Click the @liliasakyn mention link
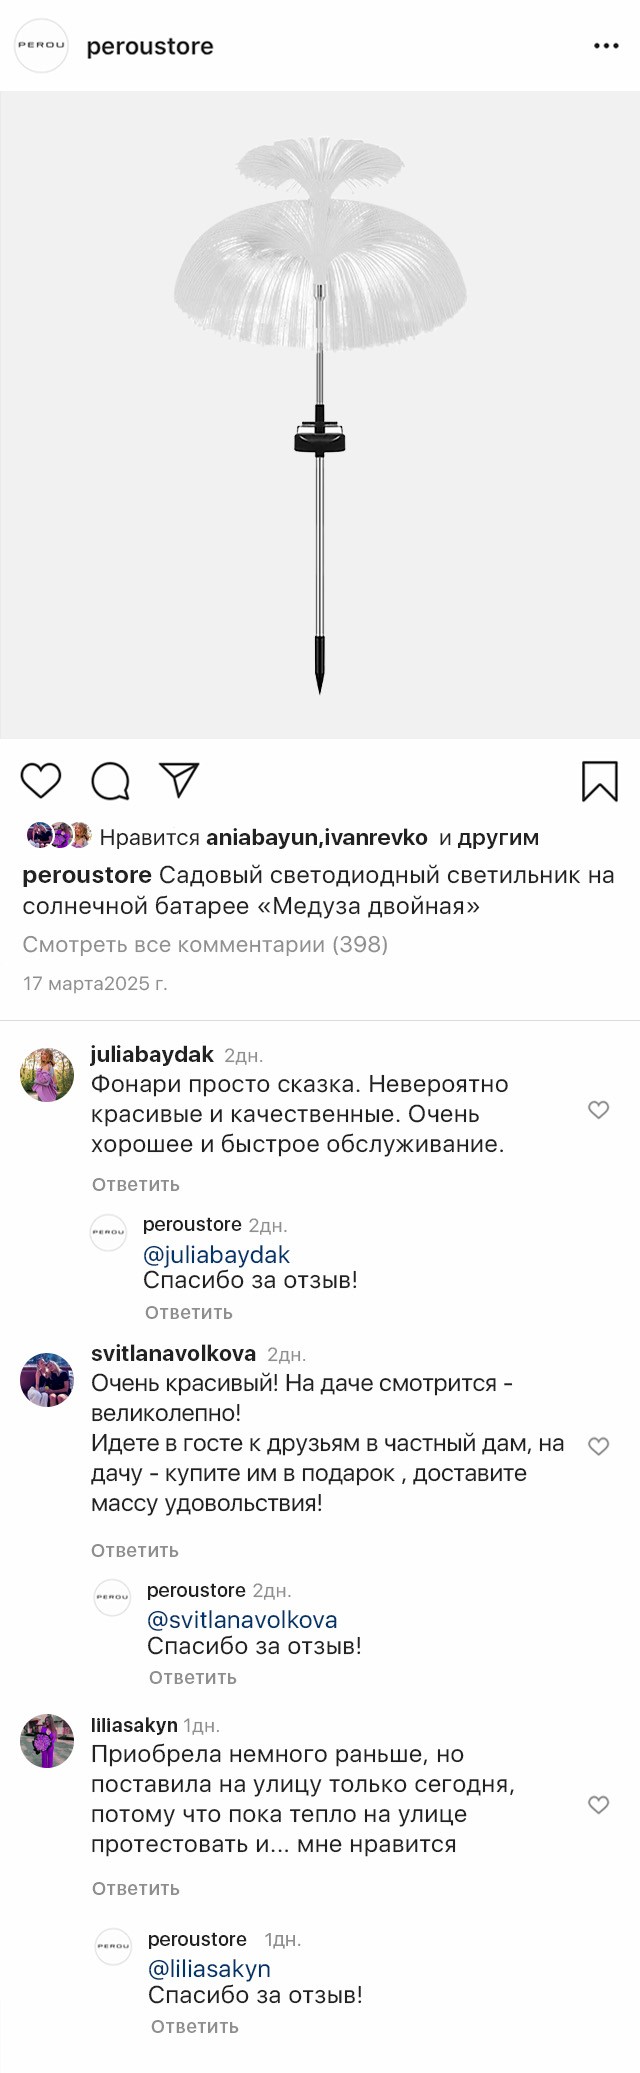The width and height of the screenshot is (640, 2073). [209, 1968]
